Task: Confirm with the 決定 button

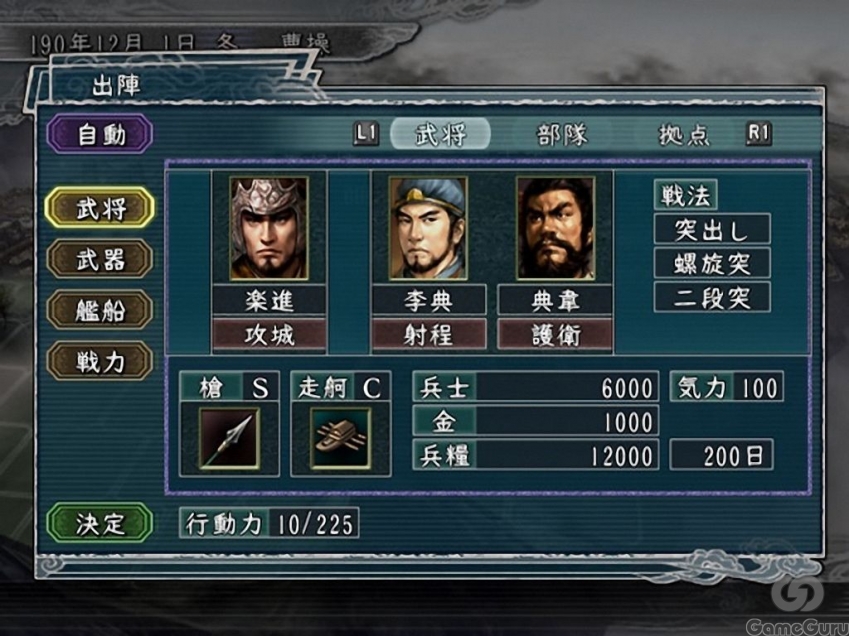Action: pyautogui.click(x=100, y=523)
